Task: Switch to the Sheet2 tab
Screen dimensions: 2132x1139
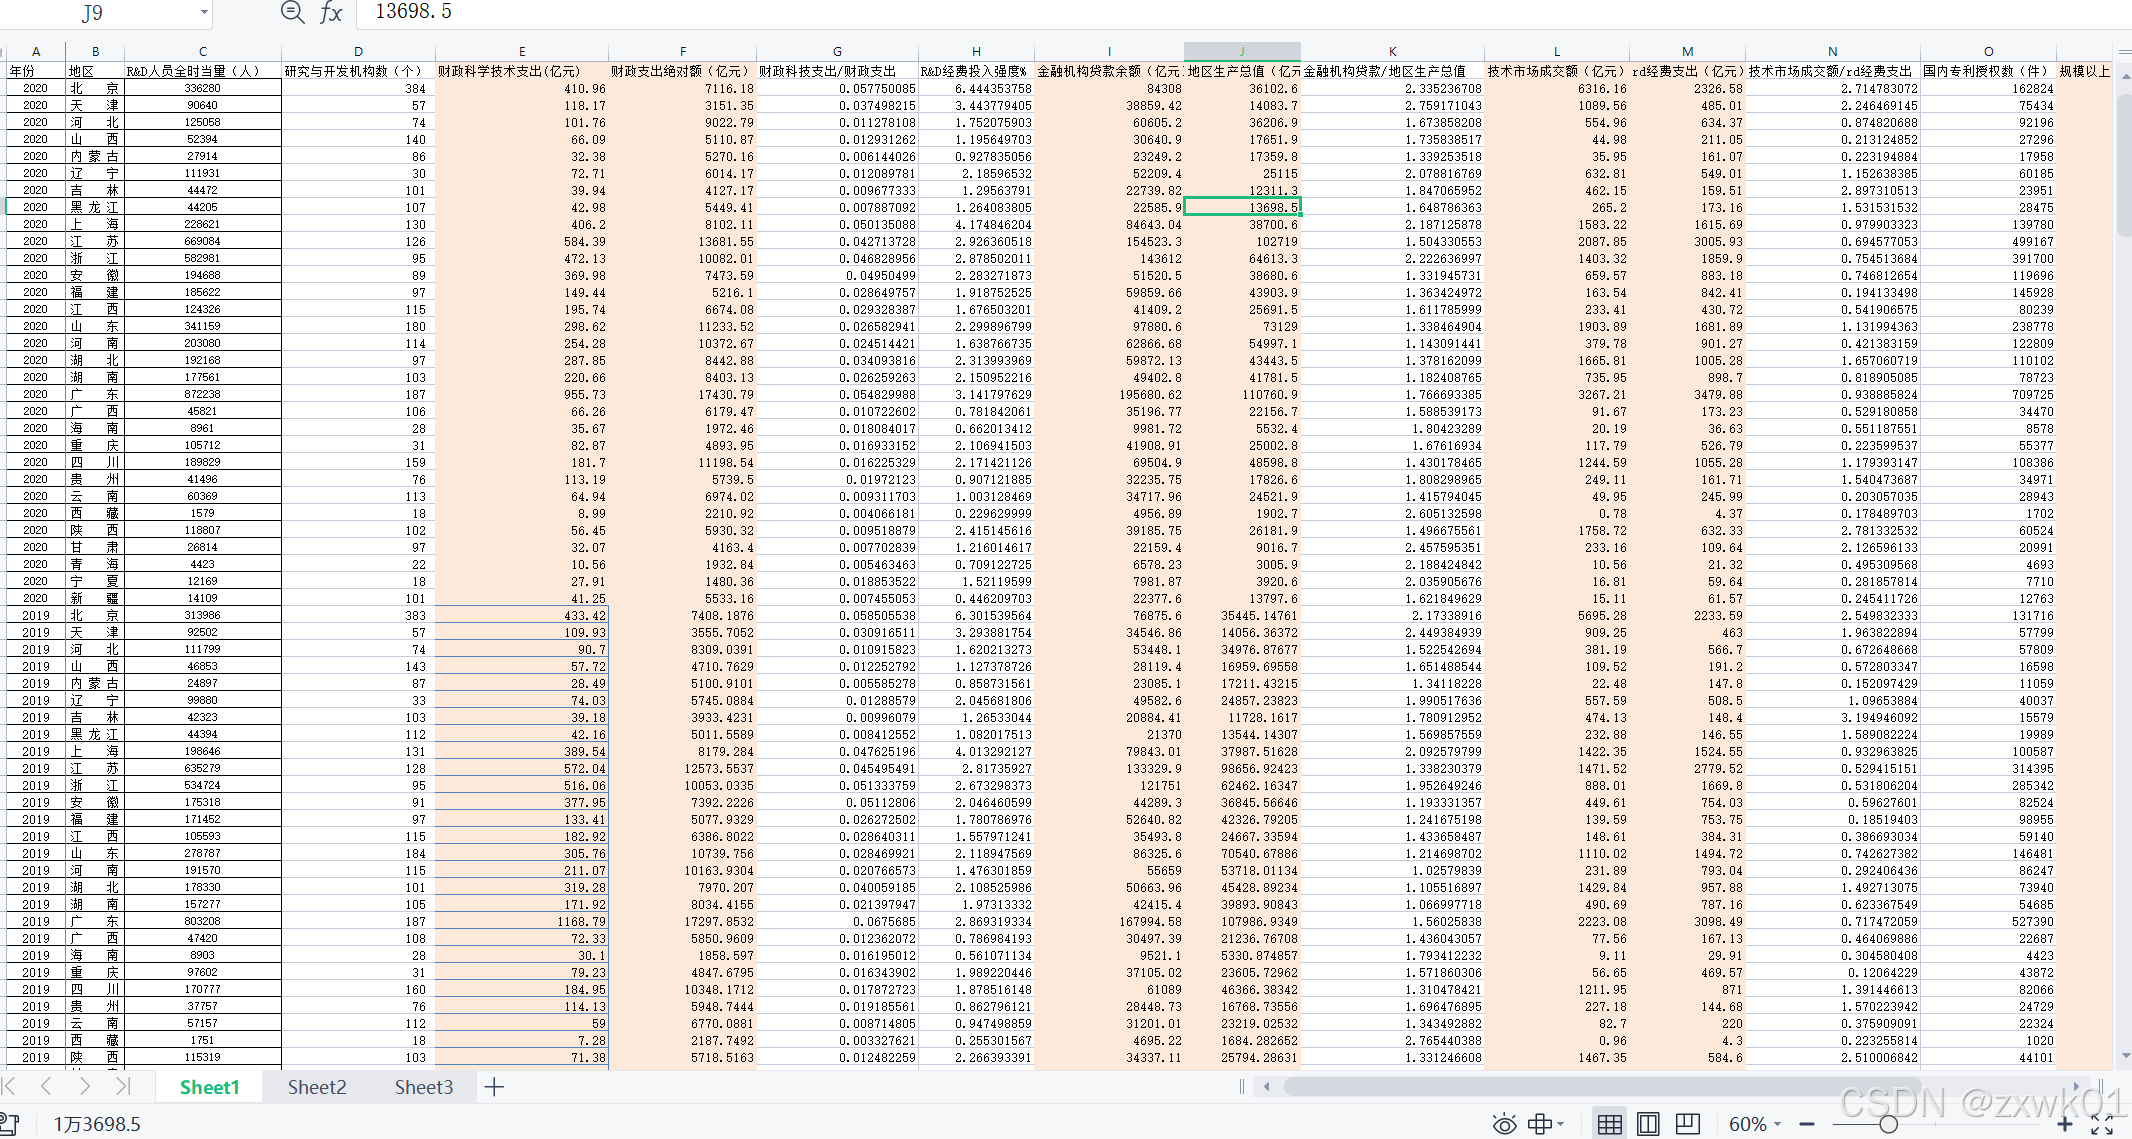Action: [316, 1087]
